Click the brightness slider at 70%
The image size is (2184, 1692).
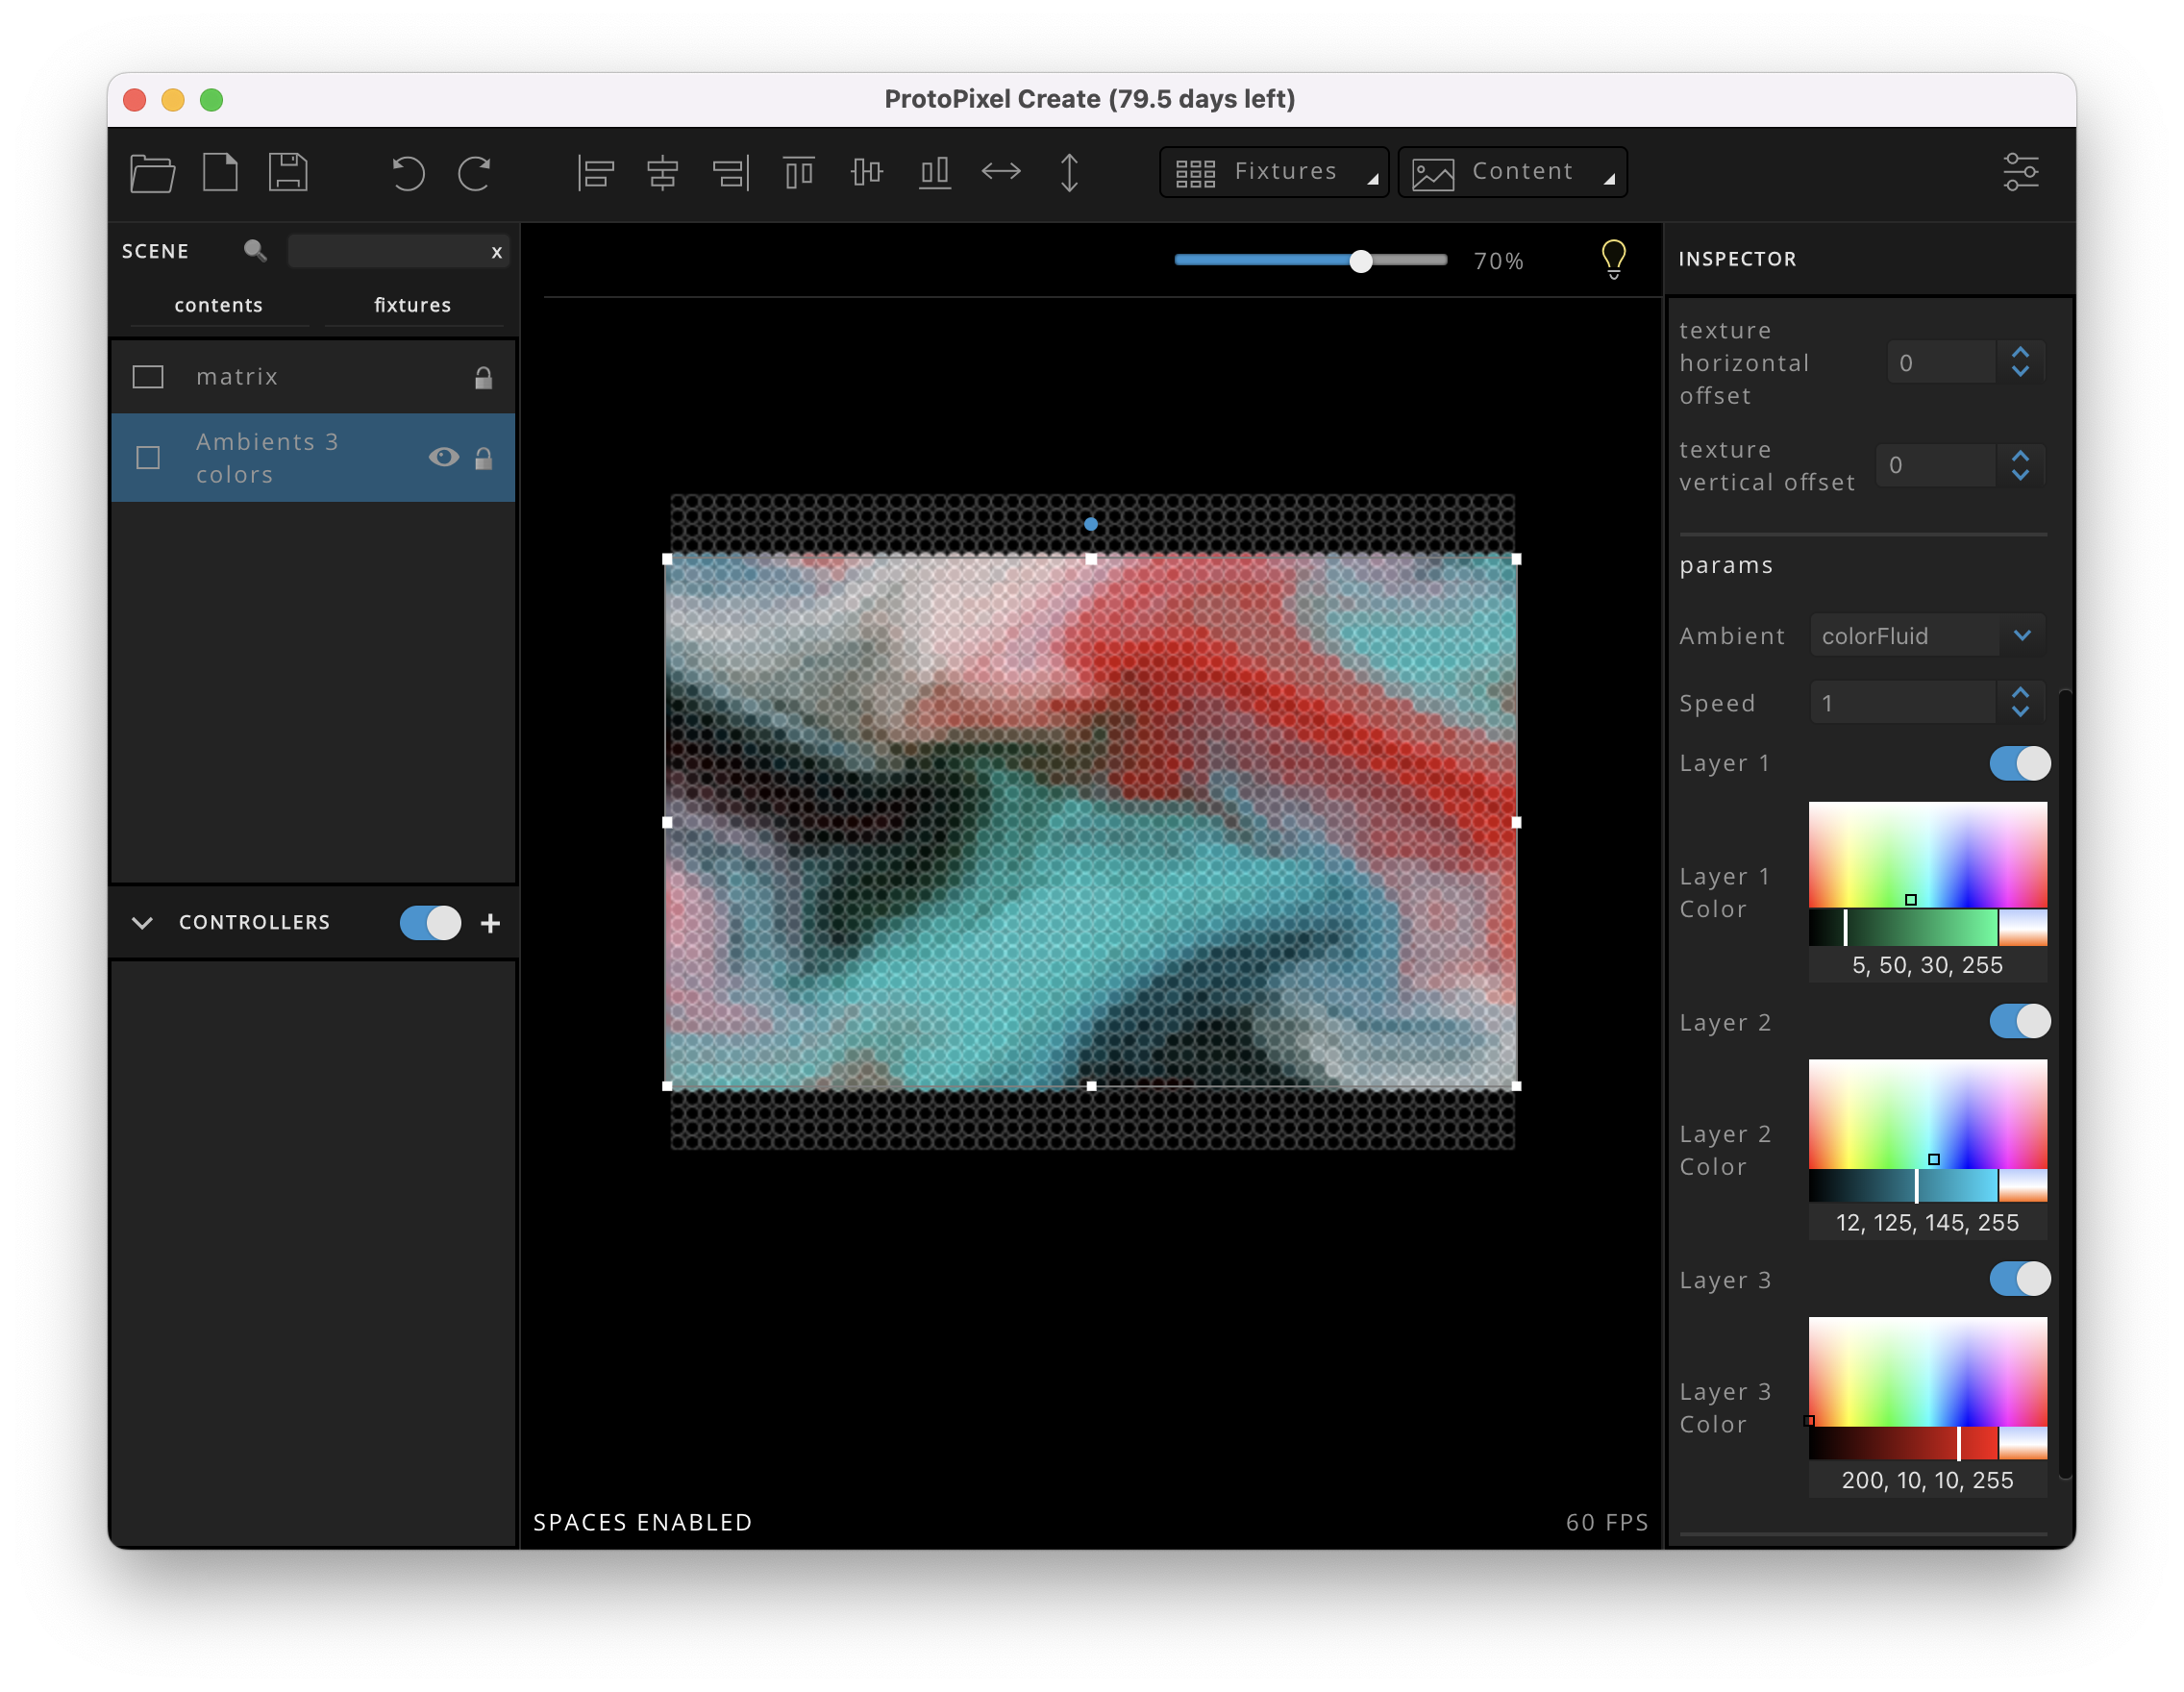[1360, 261]
